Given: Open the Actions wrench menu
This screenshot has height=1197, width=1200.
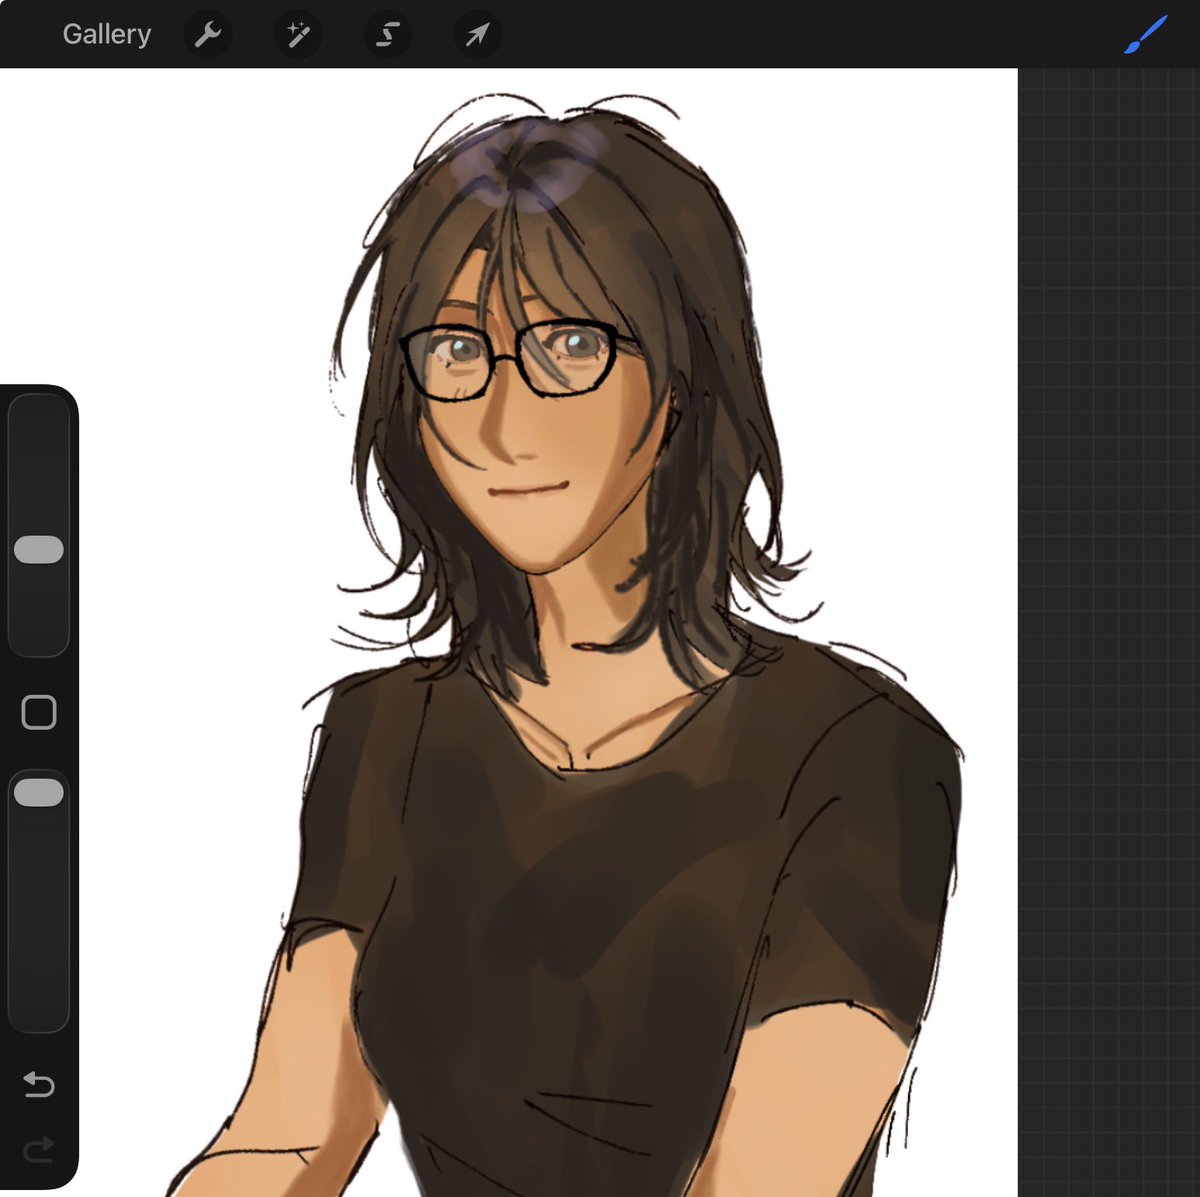Looking at the screenshot, I should click(208, 35).
